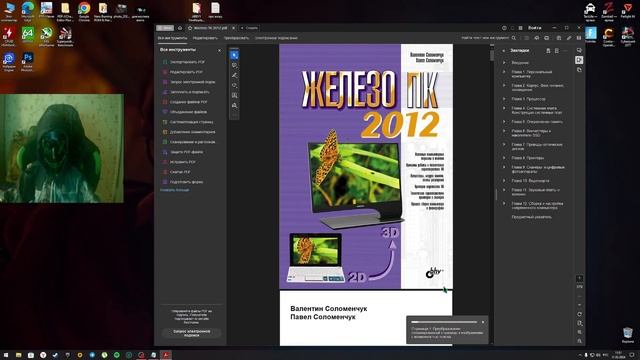Click the search magnifier icon
This screenshot has height=360, width=640.
pos(514,38)
